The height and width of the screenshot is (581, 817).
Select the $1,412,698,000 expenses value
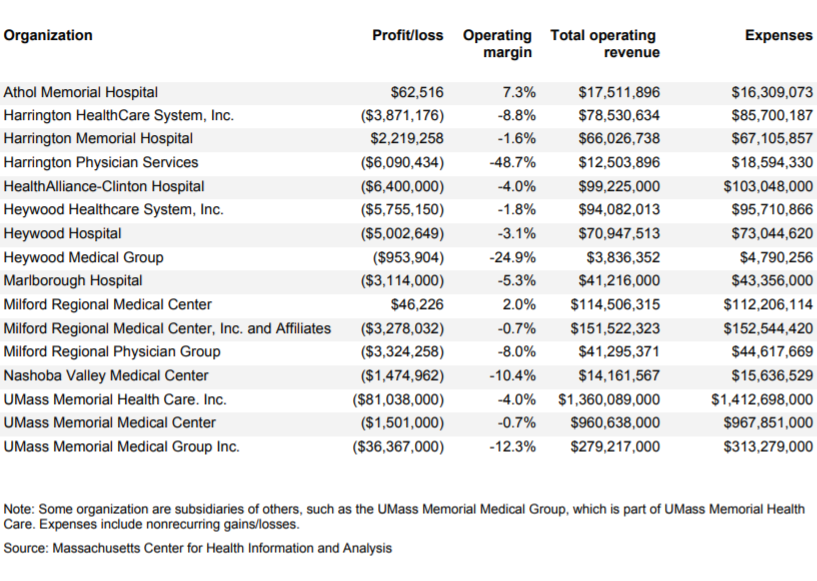coord(761,399)
